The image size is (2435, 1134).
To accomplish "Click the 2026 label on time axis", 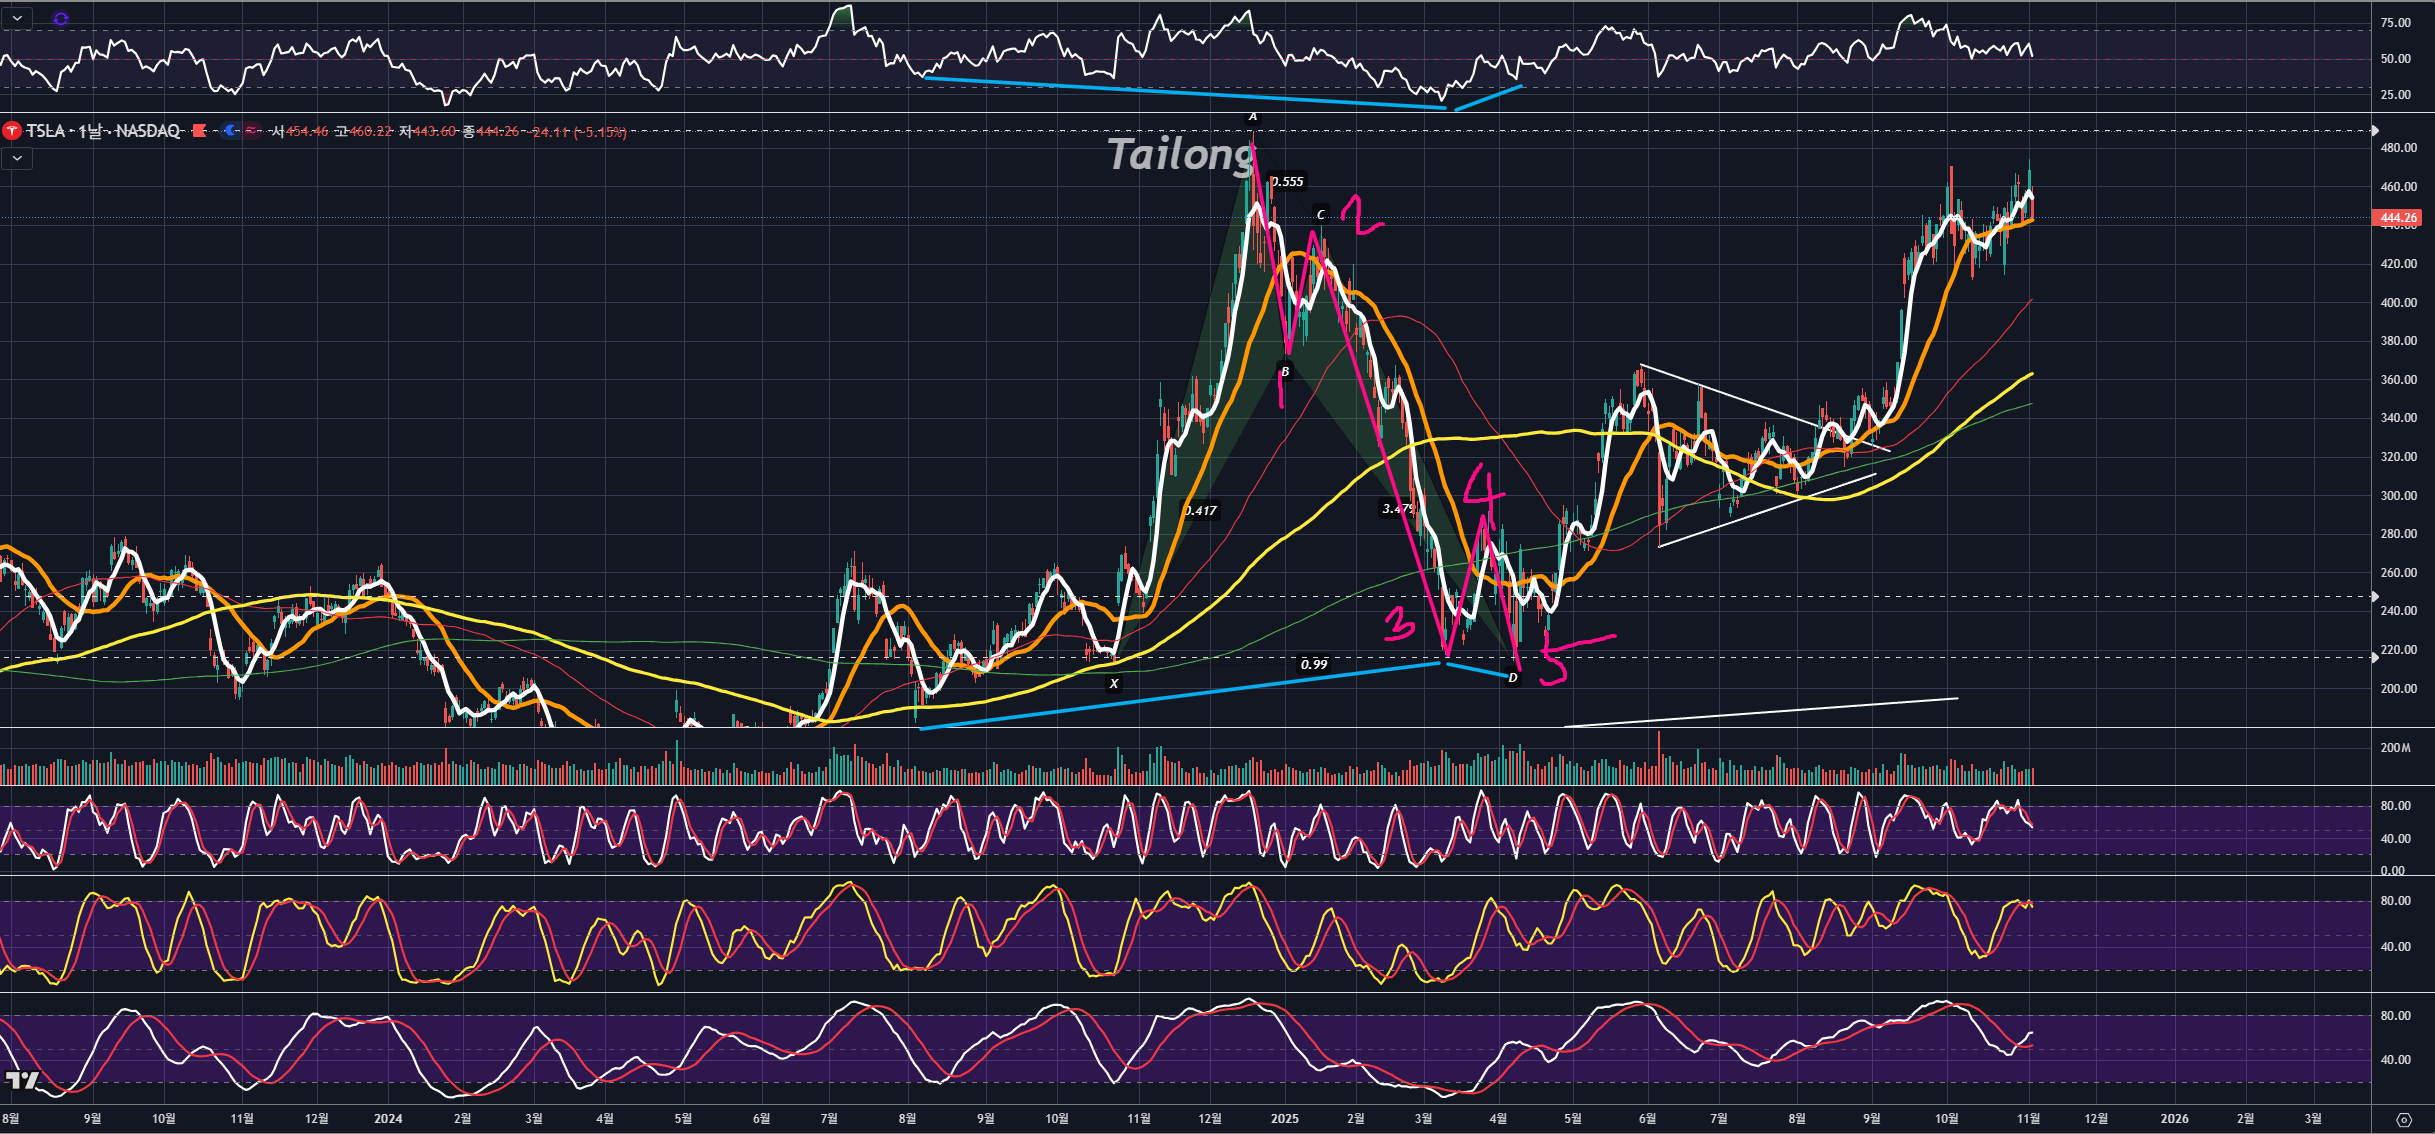I will point(2174,1118).
